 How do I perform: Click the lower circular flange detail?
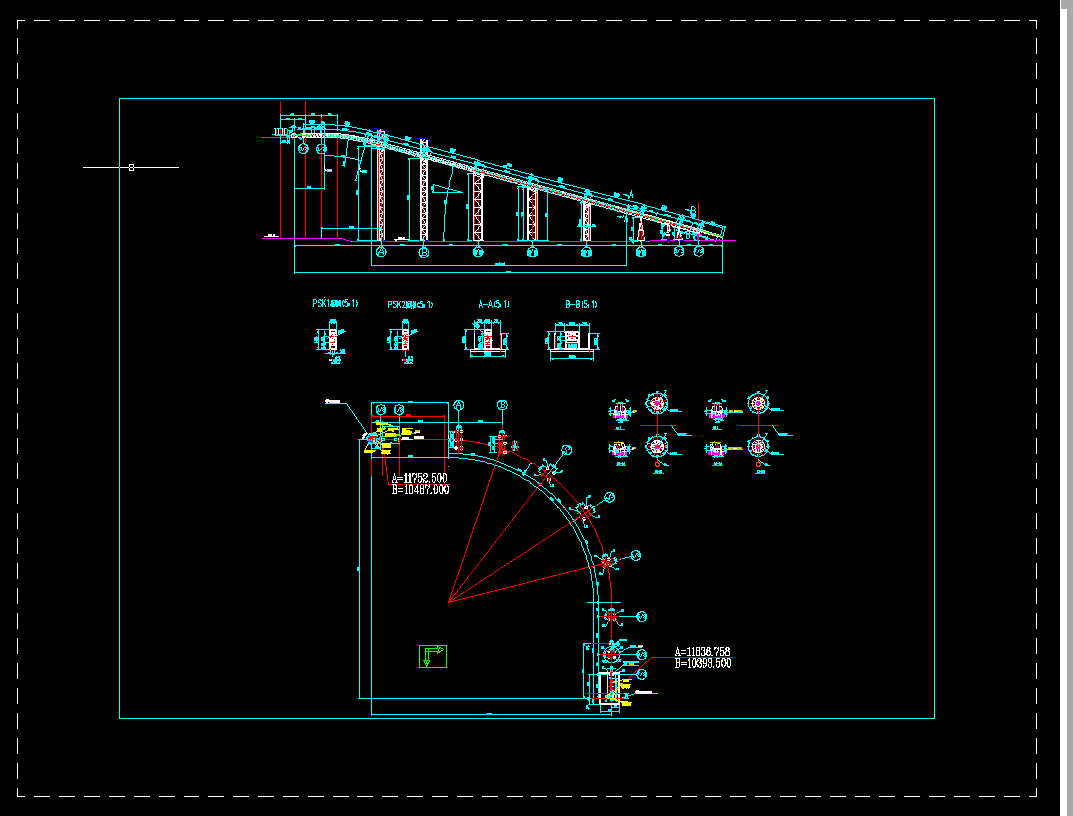click(x=758, y=447)
